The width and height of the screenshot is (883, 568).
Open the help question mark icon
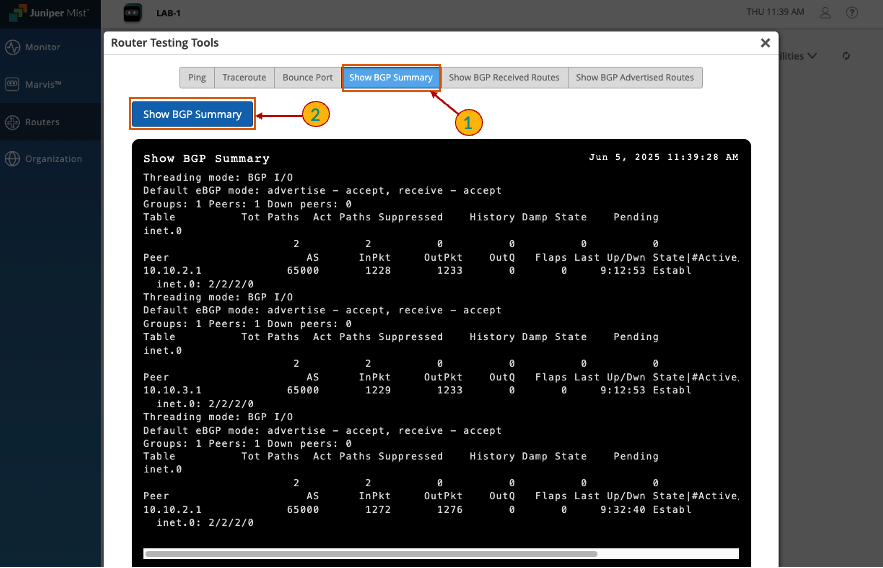point(851,13)
